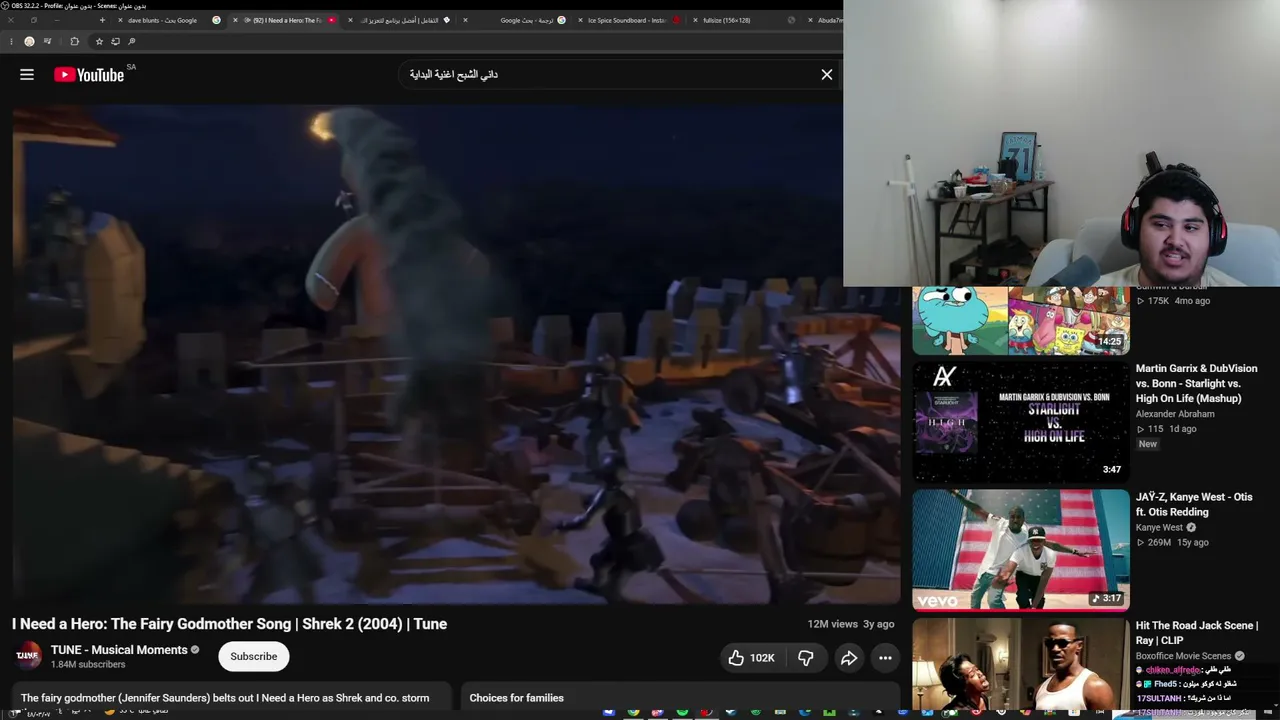Click the 269M 15y ago view count
1280x720 pixels.
(x=1173, y=543)
